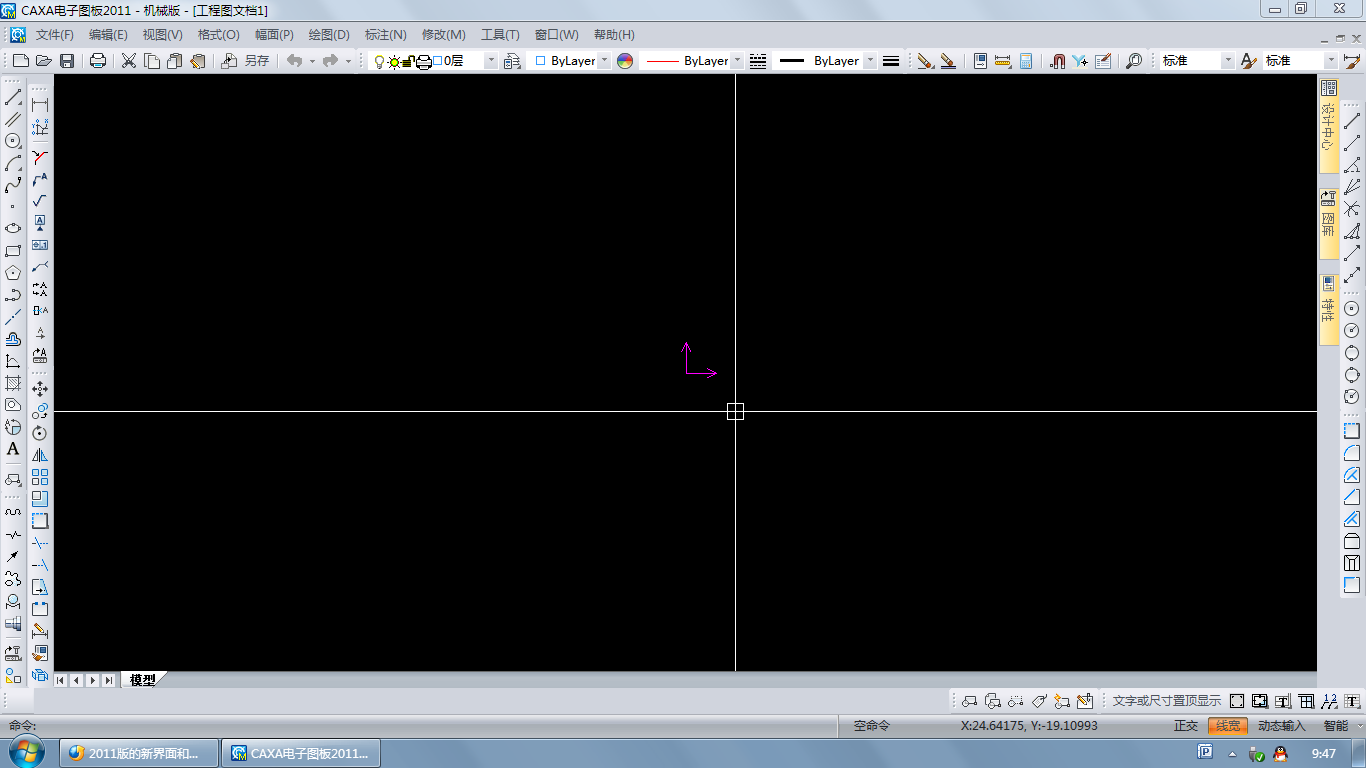Image resolution: width=1366 pixels, height=768 pixels.
Task: Click the Windows Start button
Action: [x=25, y=753]
